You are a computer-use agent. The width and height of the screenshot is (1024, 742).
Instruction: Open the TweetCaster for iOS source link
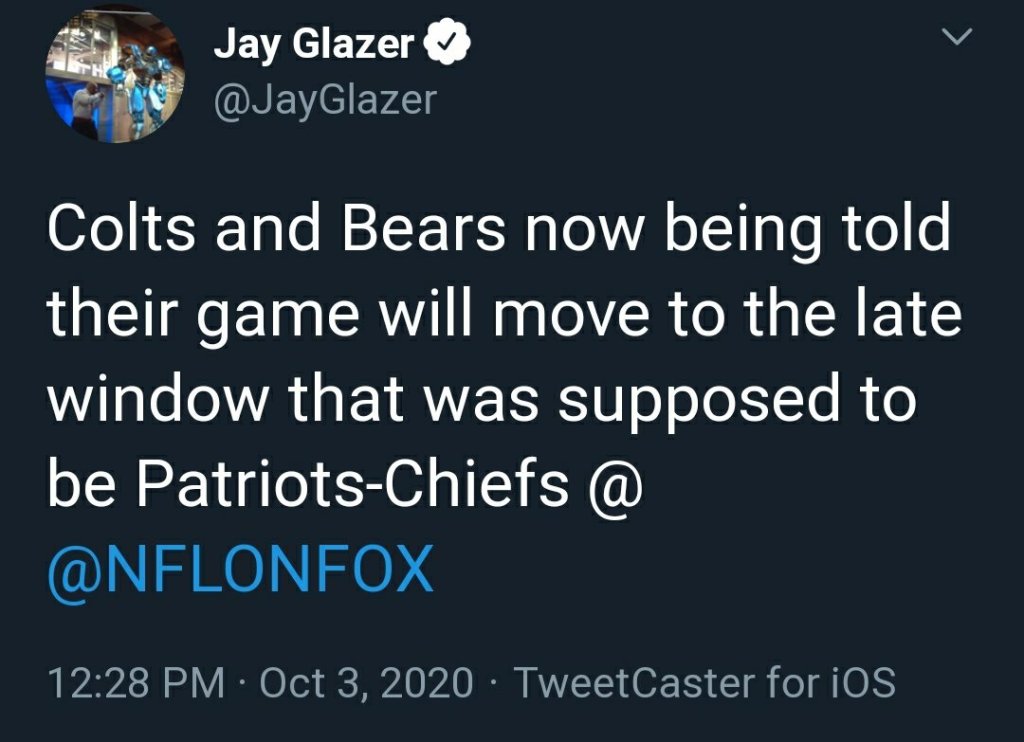point(703,683)
